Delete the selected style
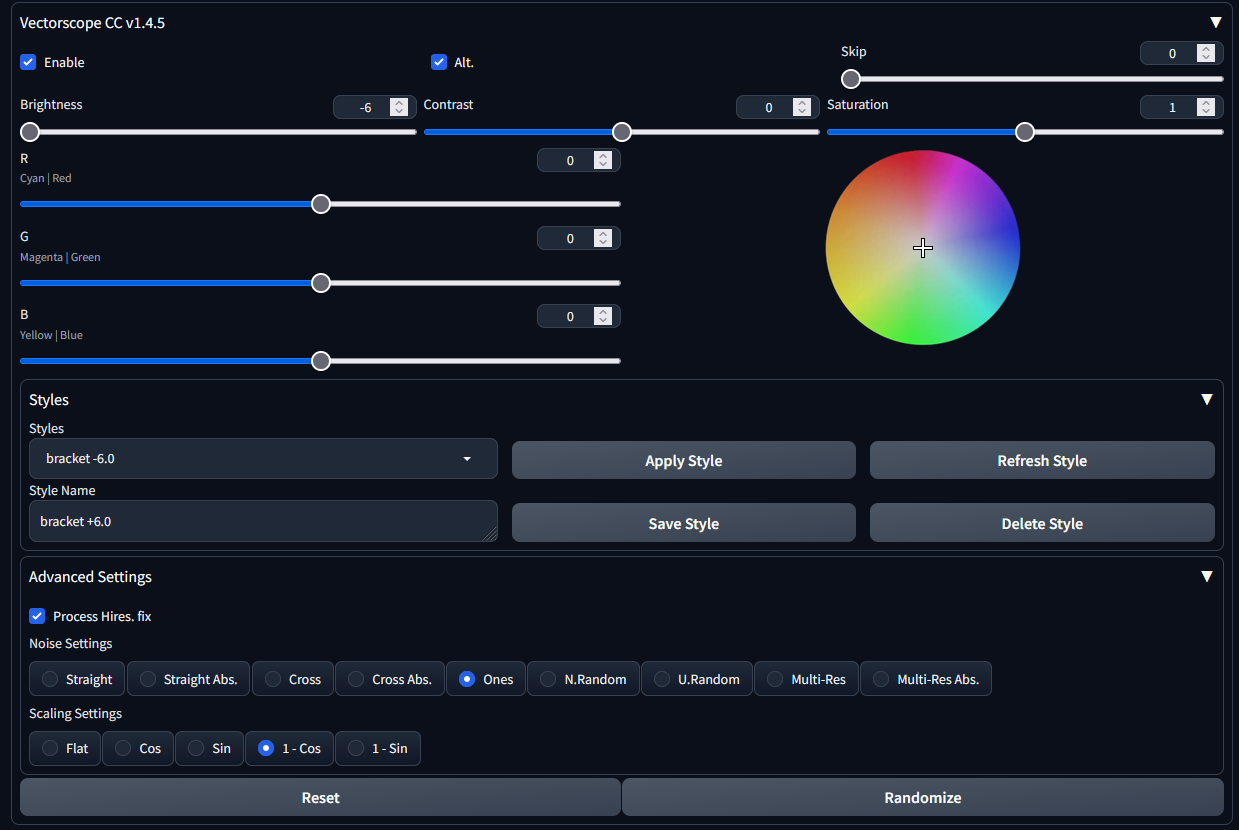Image resolution: width=1239 pixels, height=830 pixels. (1042, 522)
